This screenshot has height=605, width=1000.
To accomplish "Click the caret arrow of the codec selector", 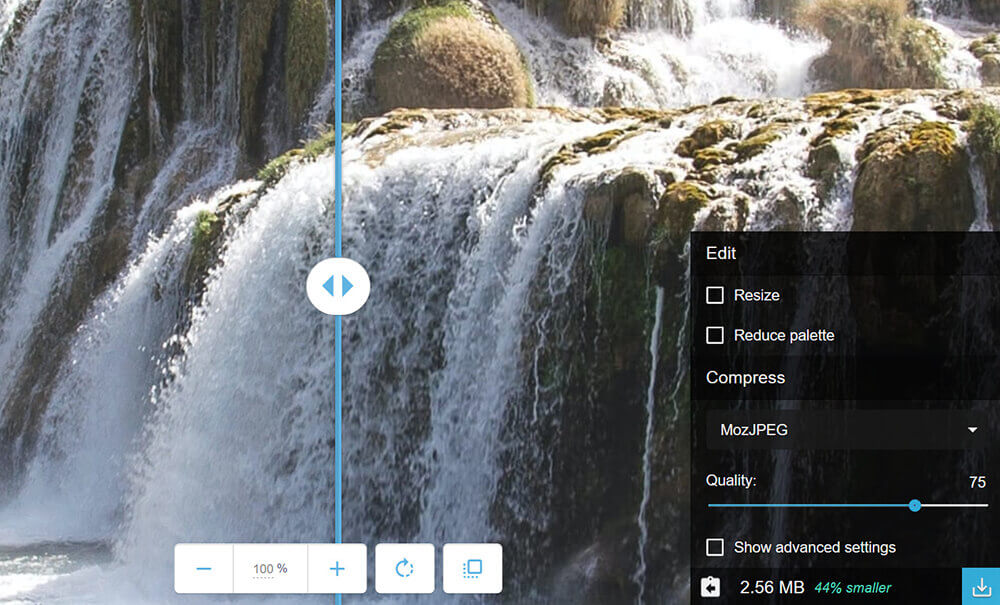I will [x=972, y=430].
